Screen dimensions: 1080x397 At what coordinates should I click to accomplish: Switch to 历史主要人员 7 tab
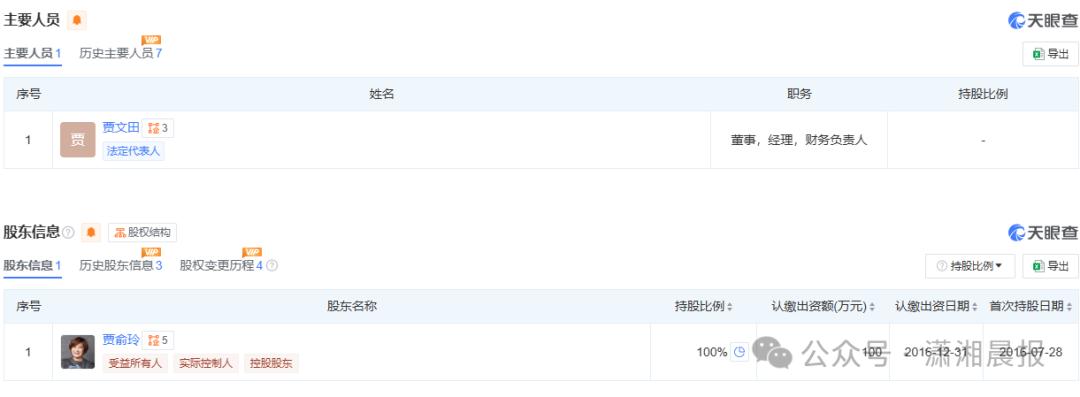[x=121, y=53]
